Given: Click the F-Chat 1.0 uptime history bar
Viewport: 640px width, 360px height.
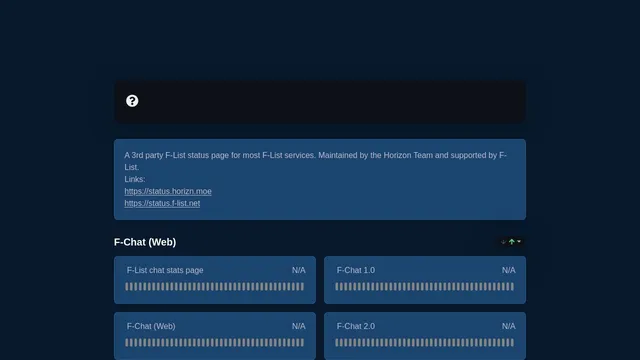Looking at the screenshot, I should (424, 287).
